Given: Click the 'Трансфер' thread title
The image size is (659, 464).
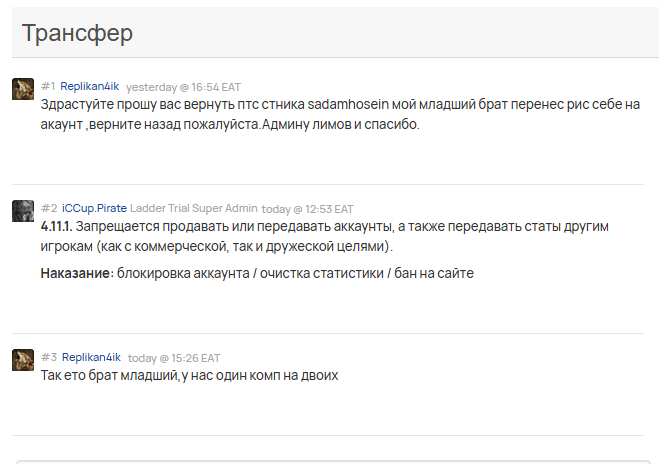Looking at the screenshot, I should pyautogui.click(x=77, y=33).
